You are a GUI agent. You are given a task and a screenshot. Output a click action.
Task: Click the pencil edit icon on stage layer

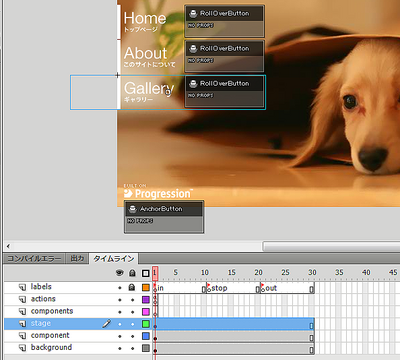106,323
